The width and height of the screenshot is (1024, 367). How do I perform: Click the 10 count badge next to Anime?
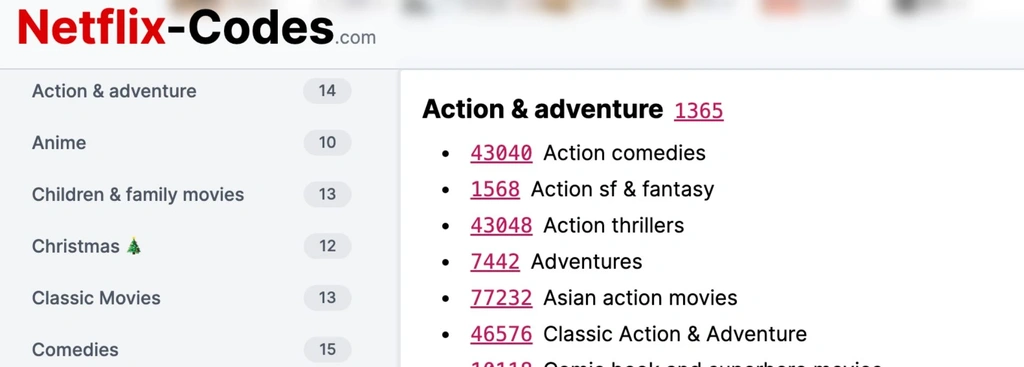click(x=327, y=142)
